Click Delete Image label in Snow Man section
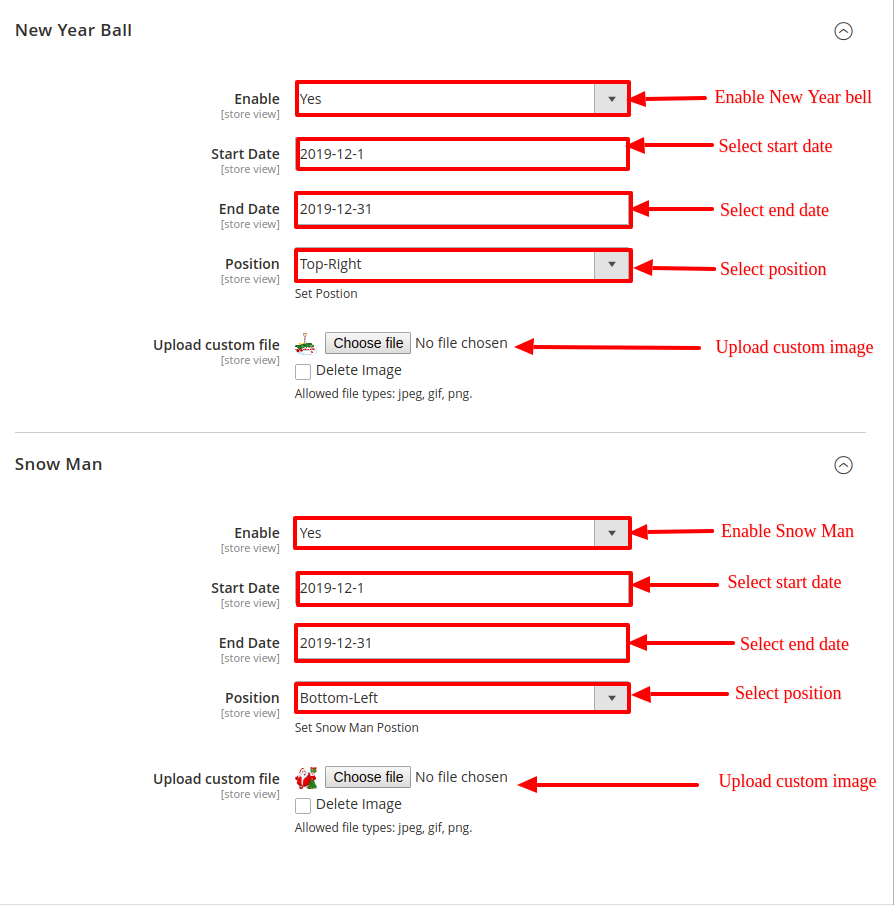 point(358,804)
